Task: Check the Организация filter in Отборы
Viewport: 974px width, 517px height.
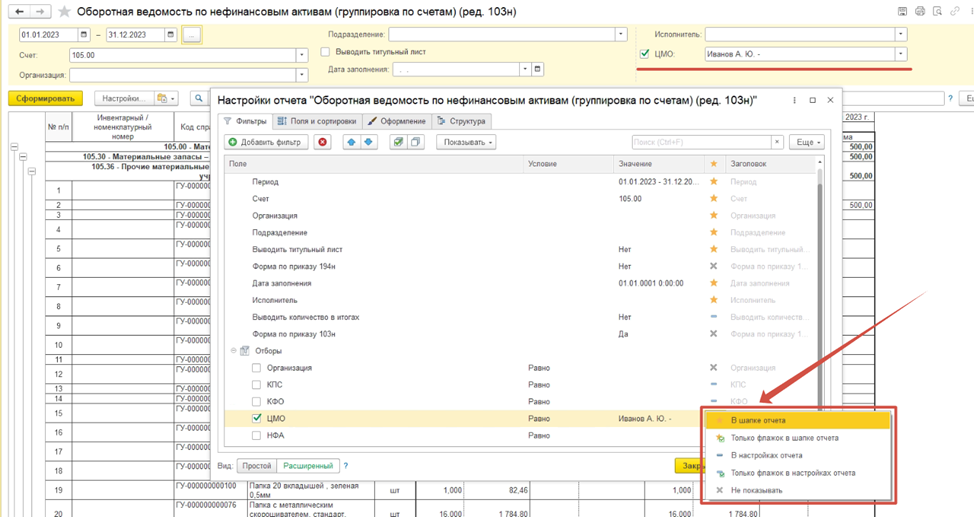Action: tap(257, 368)
